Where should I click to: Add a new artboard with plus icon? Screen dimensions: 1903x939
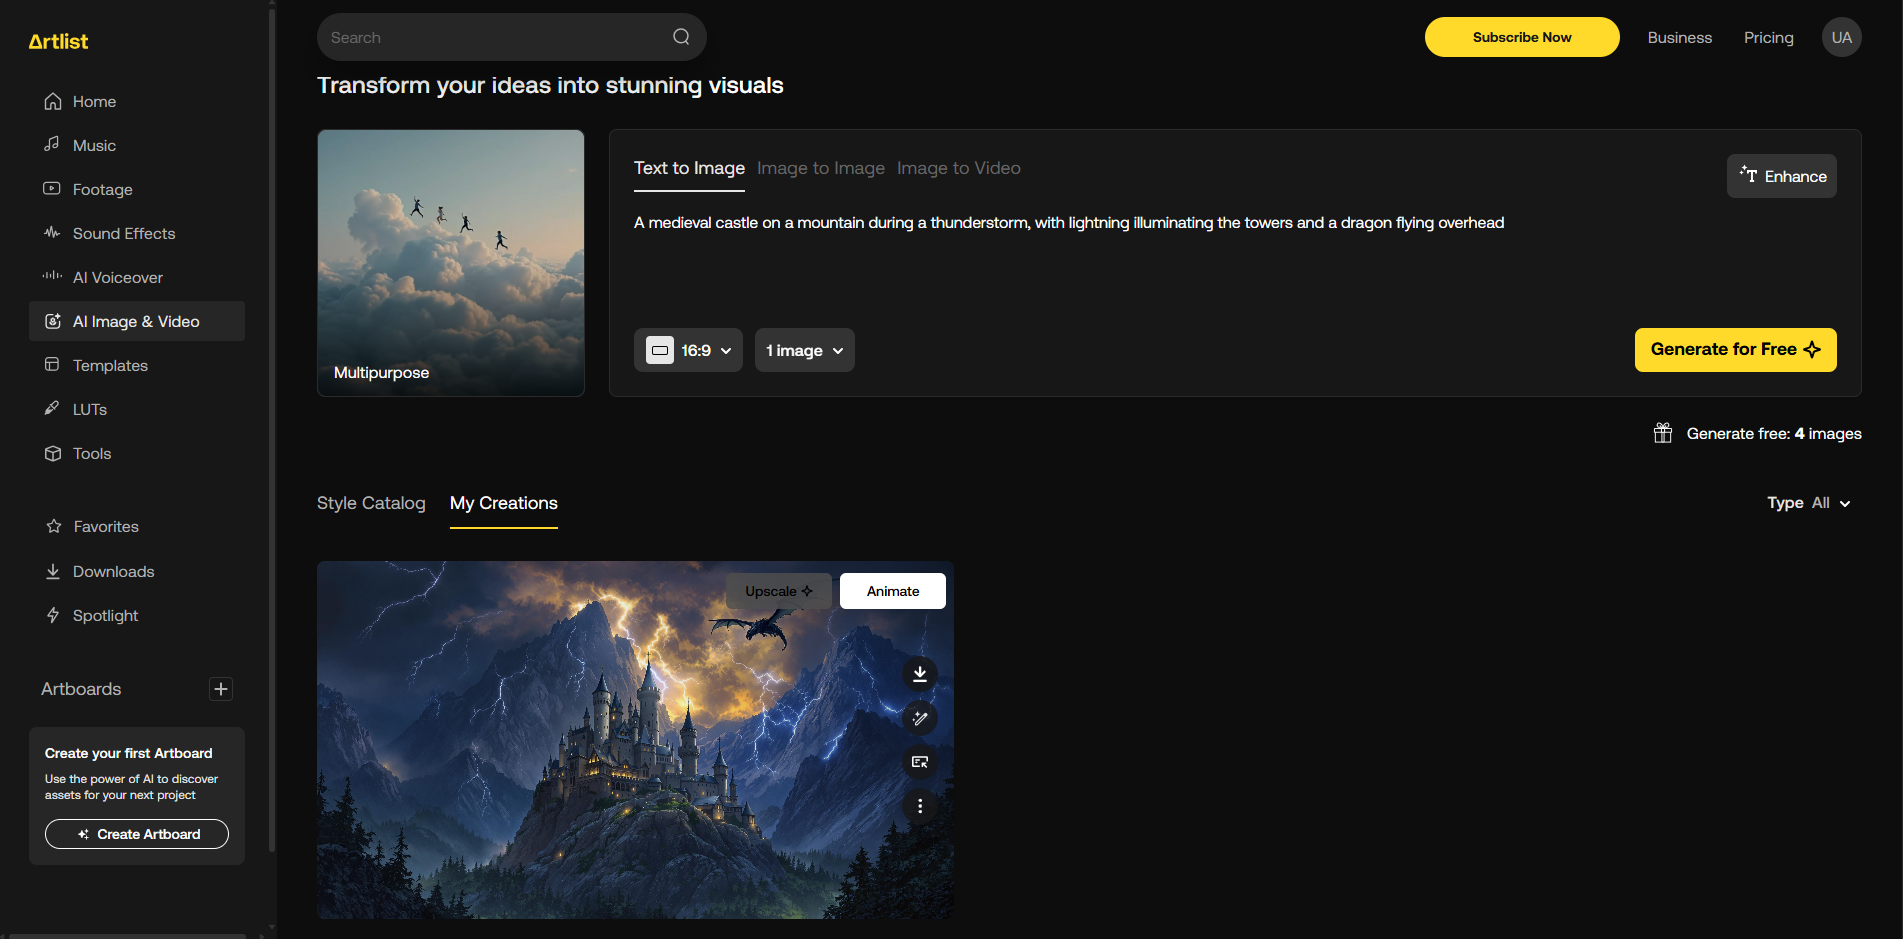coord(221,689)
